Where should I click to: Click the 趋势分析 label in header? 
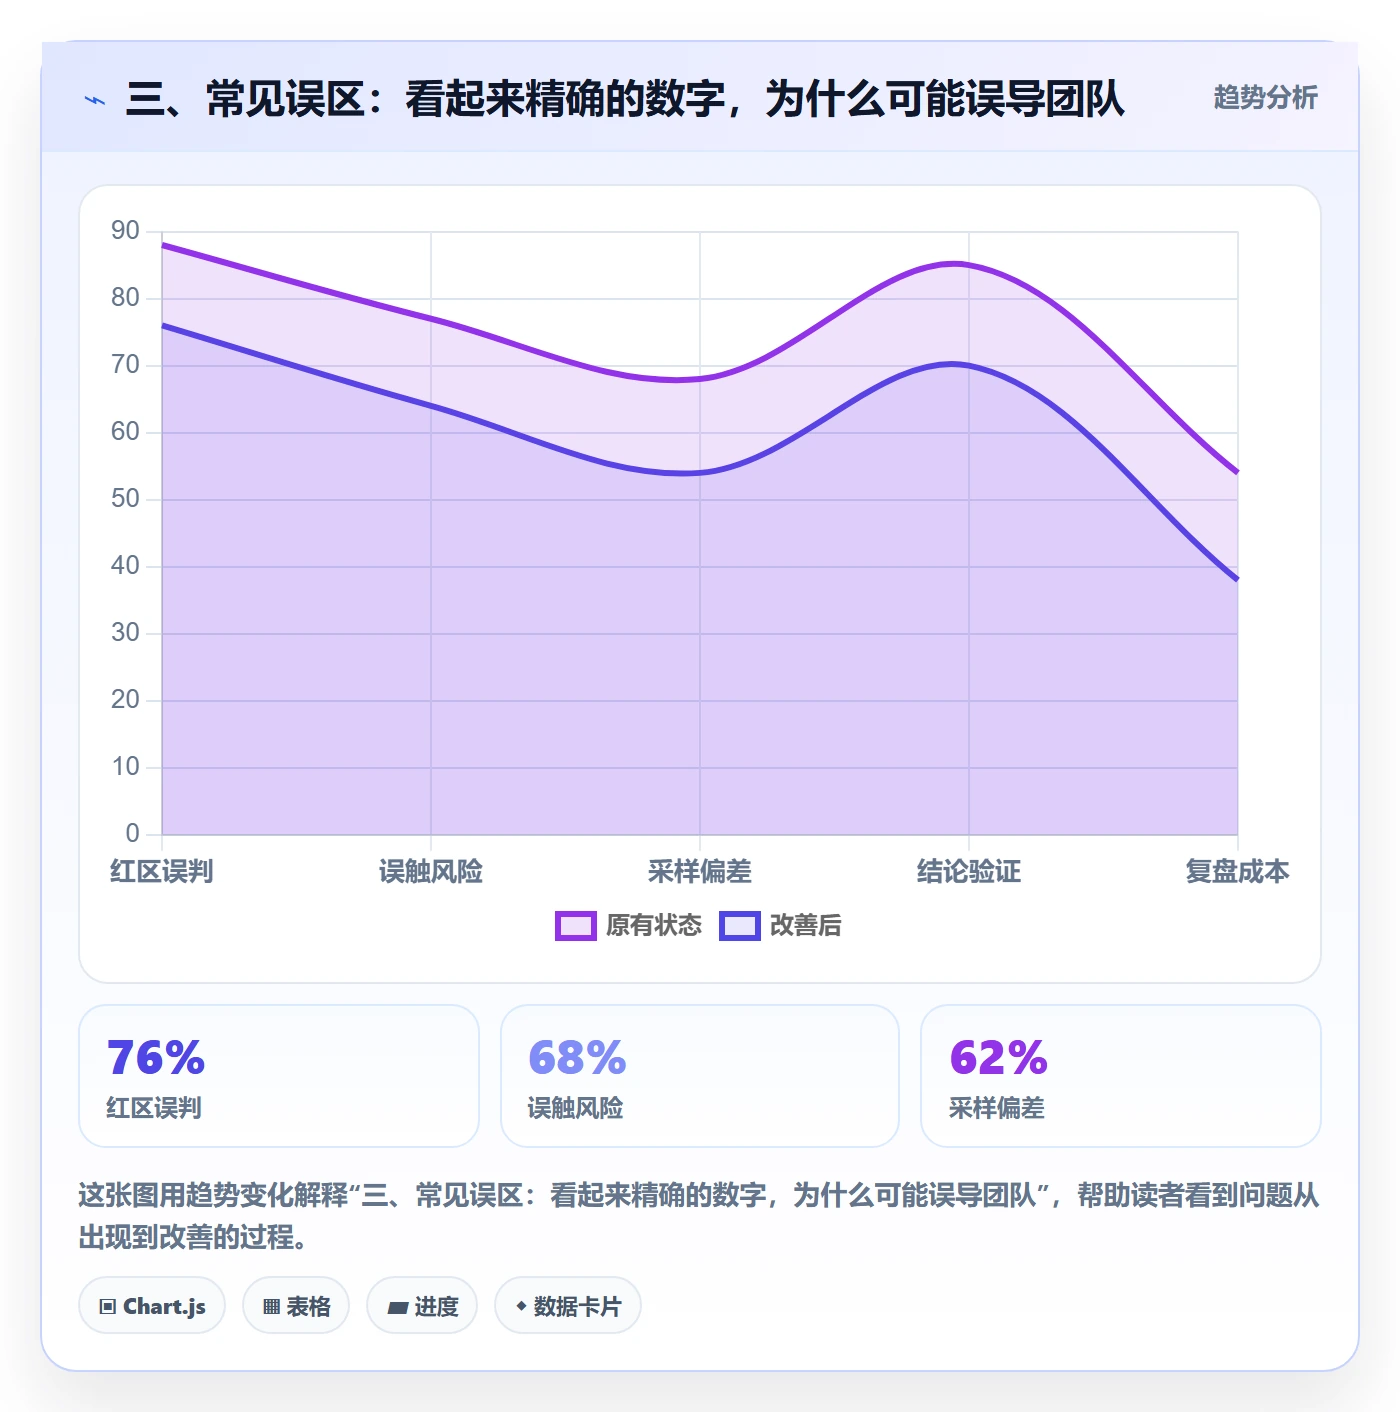1265,97
